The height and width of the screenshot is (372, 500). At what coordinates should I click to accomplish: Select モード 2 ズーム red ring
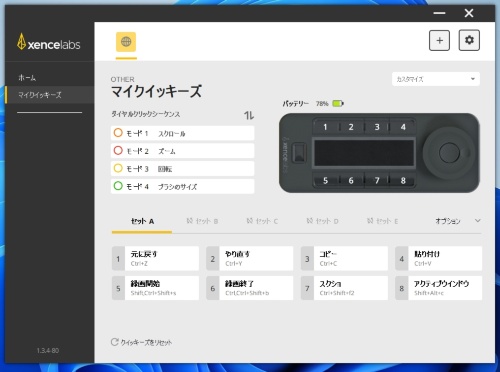pos(118,150)
